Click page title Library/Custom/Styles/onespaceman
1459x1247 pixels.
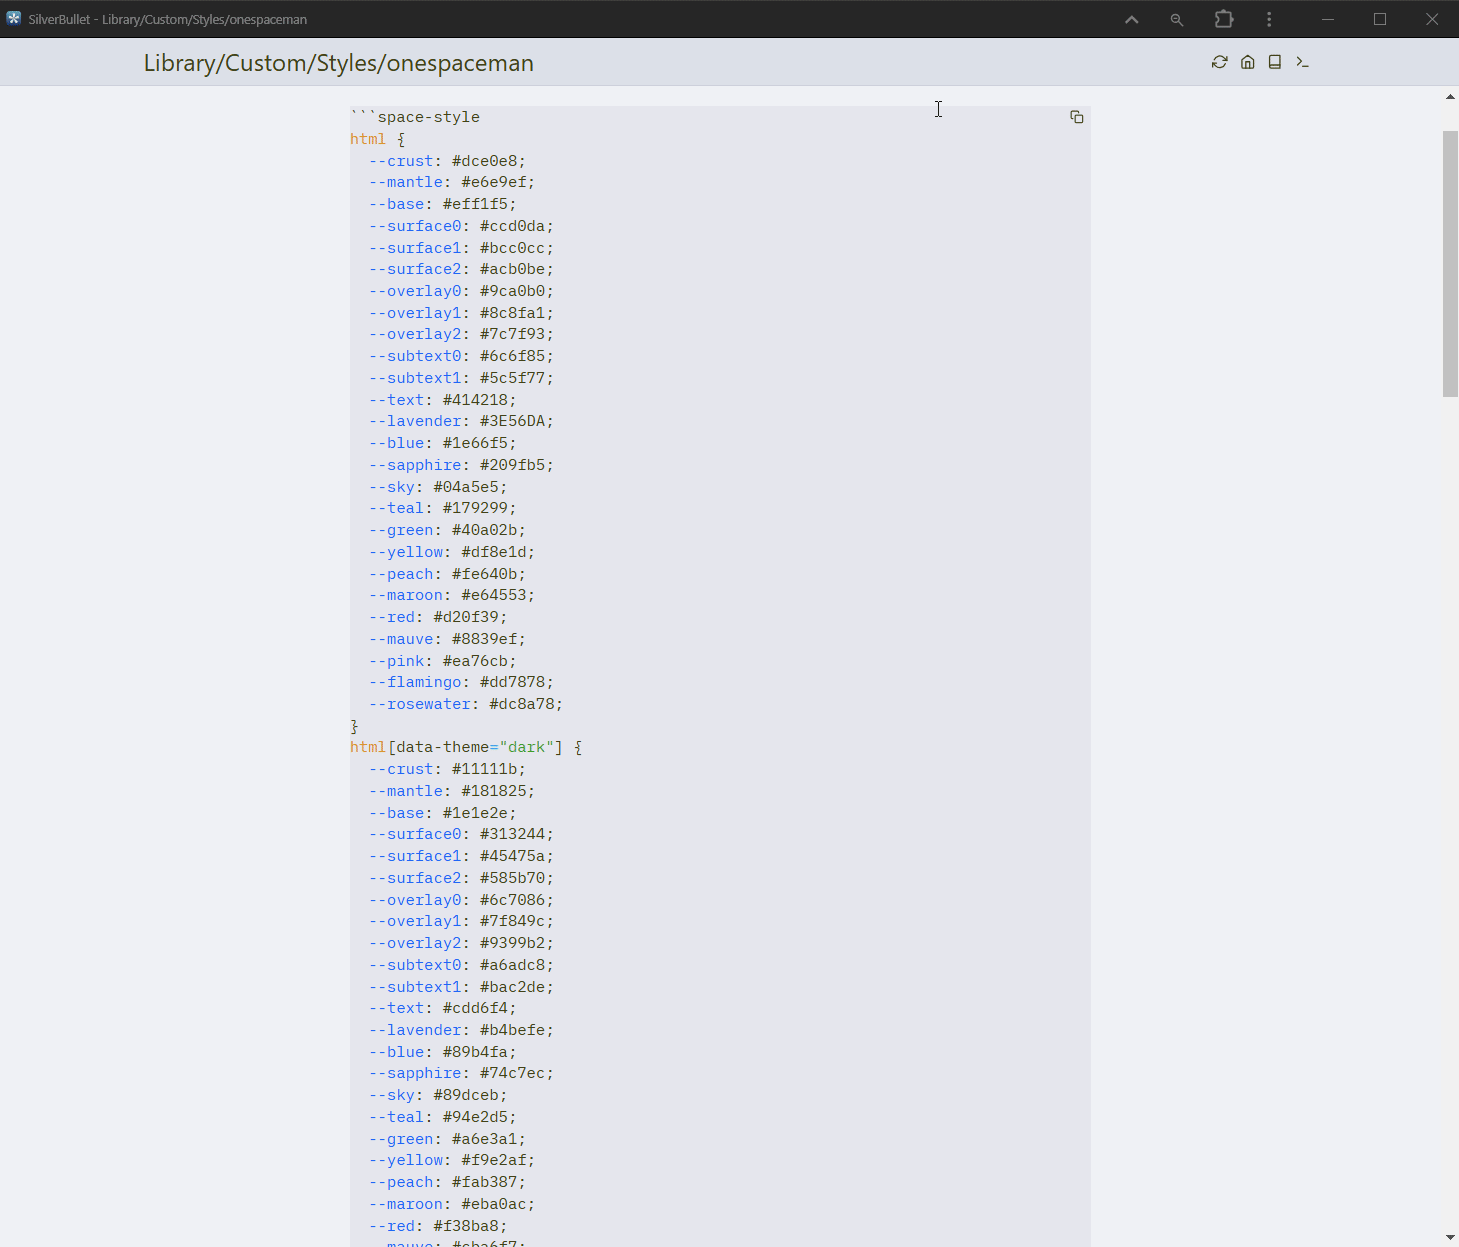point(339,63)
